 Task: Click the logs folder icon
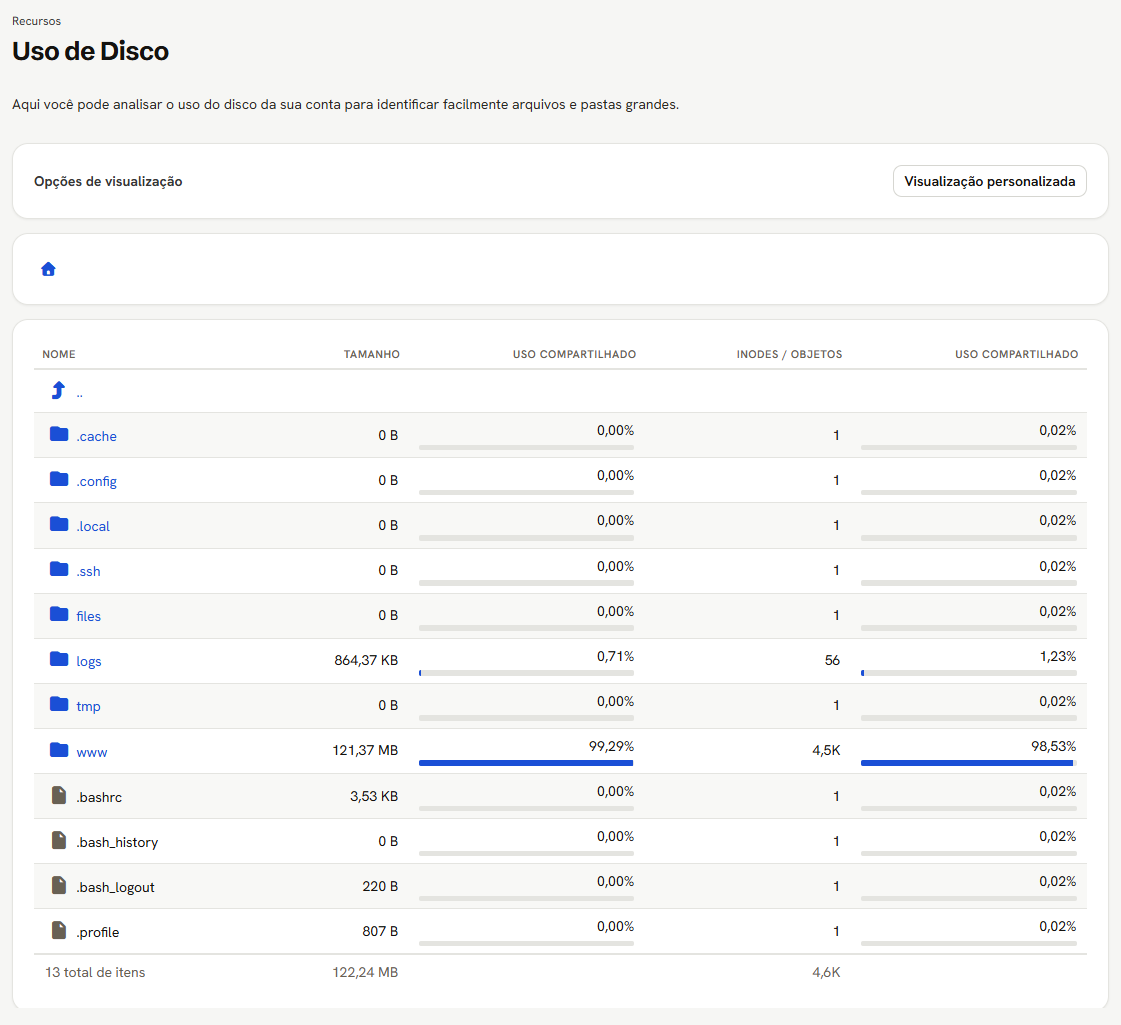click(59, 660)
